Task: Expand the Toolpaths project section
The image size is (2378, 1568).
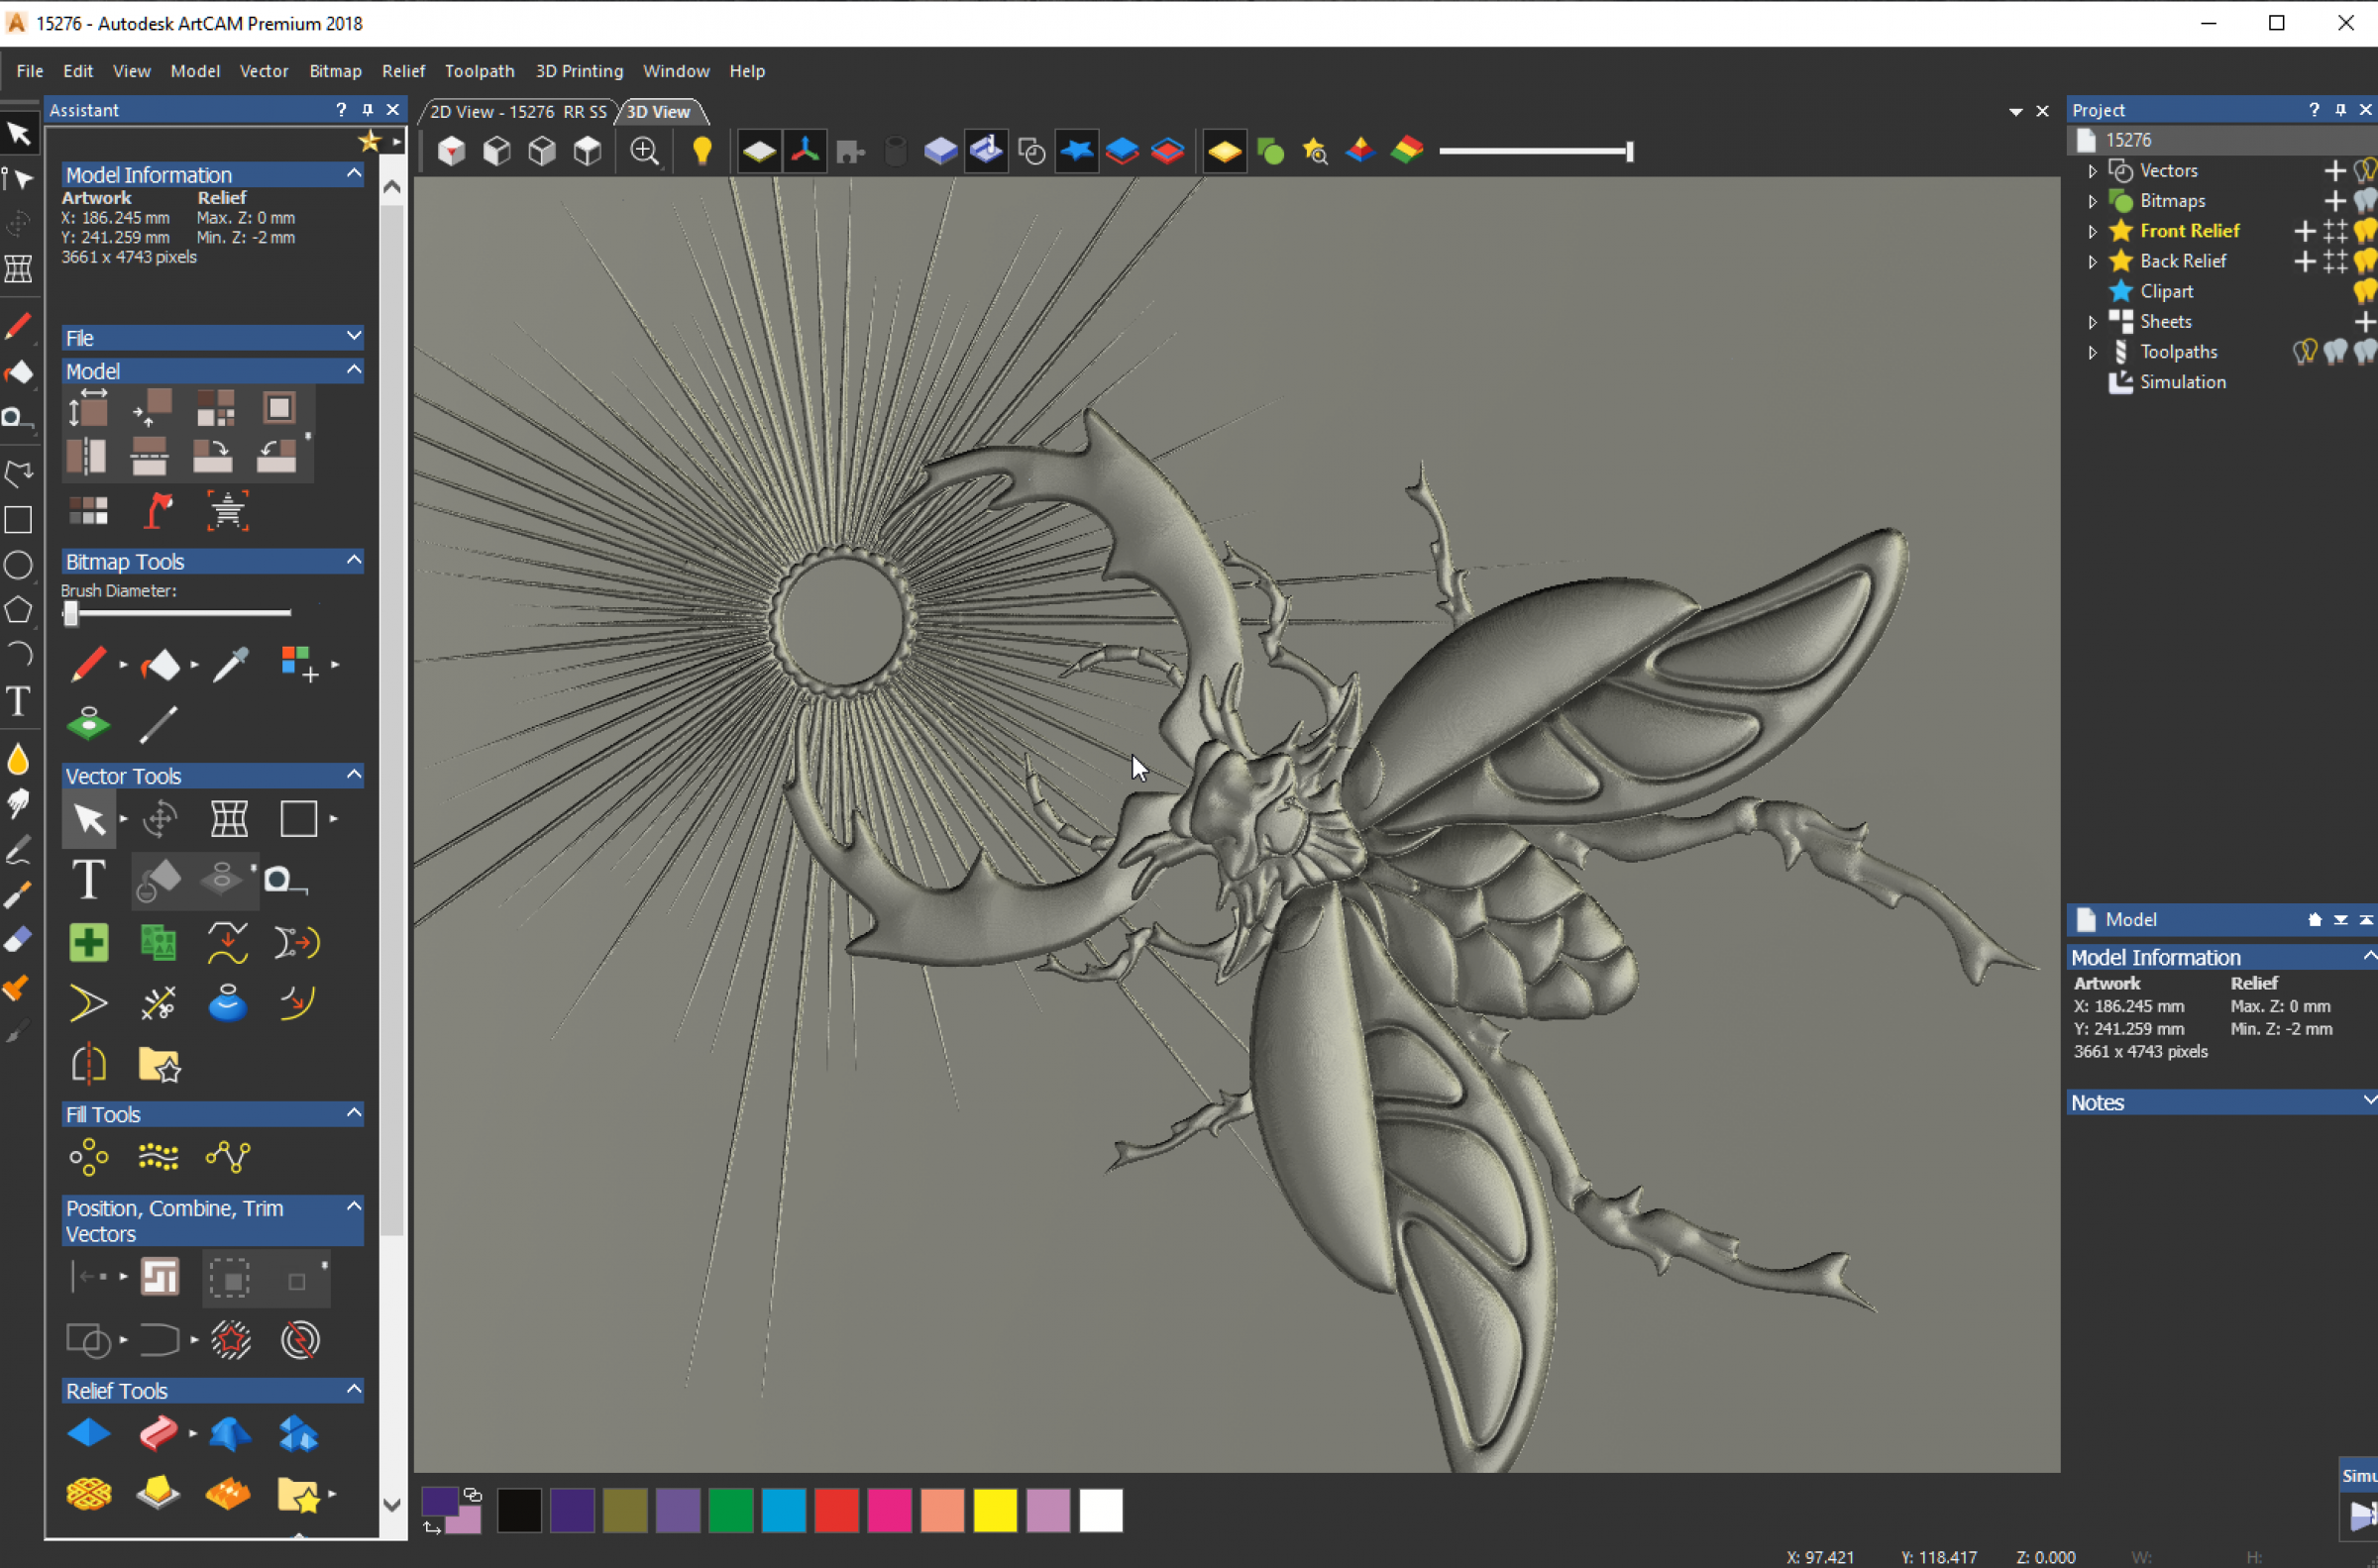Action: [2093, 350]
